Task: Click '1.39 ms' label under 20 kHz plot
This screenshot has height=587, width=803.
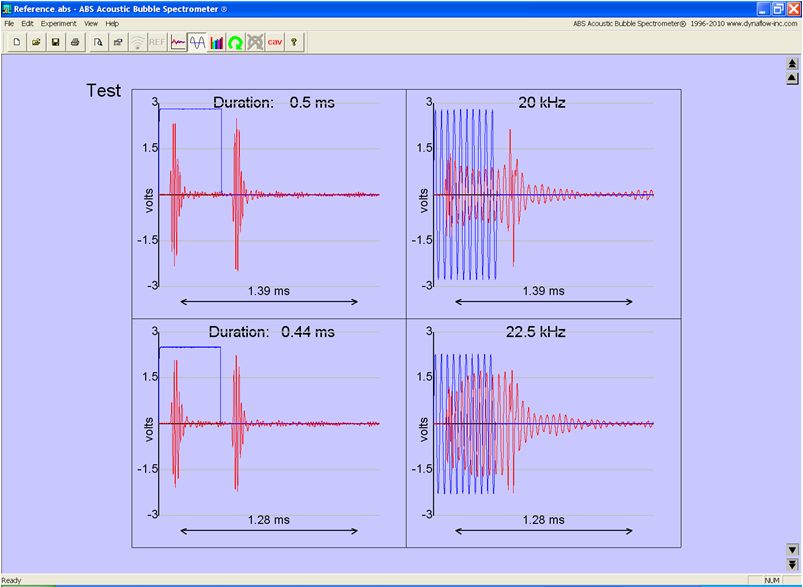Action: [543, 291]
